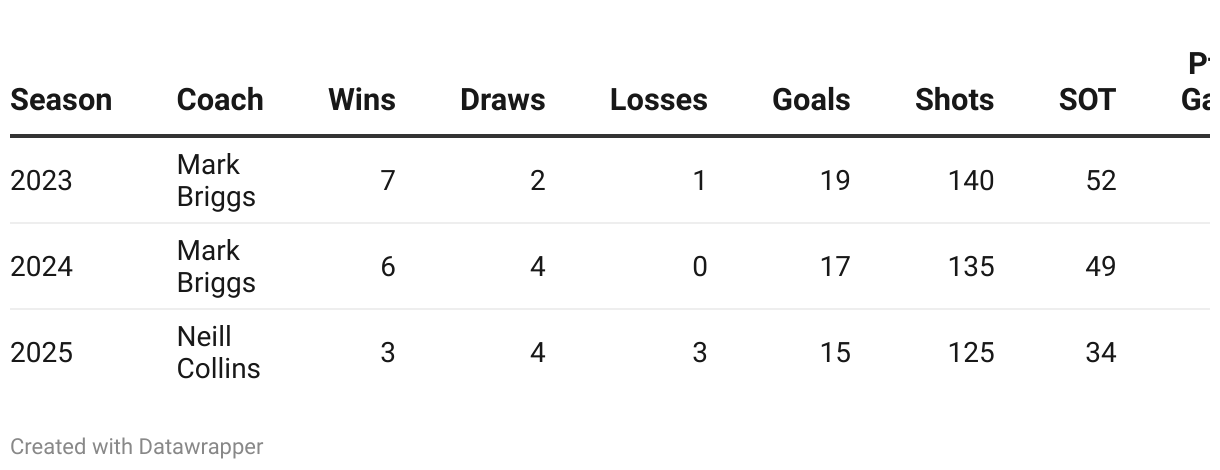Viewport: 1220px width, 470px height.
Task: Select the Shots column header
Action: tap(954, 100)
